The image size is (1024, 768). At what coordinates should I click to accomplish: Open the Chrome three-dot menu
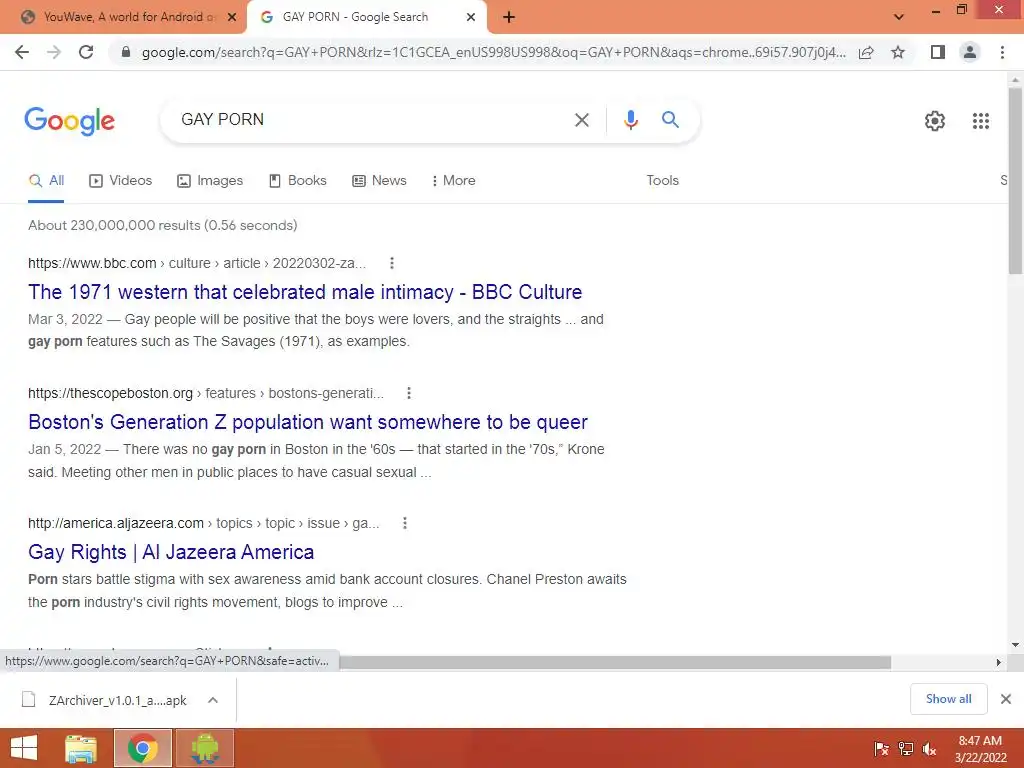(1002, 52)
